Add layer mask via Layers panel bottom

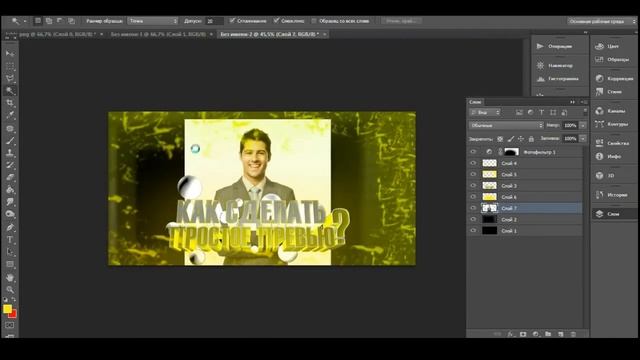coord(523,334)
